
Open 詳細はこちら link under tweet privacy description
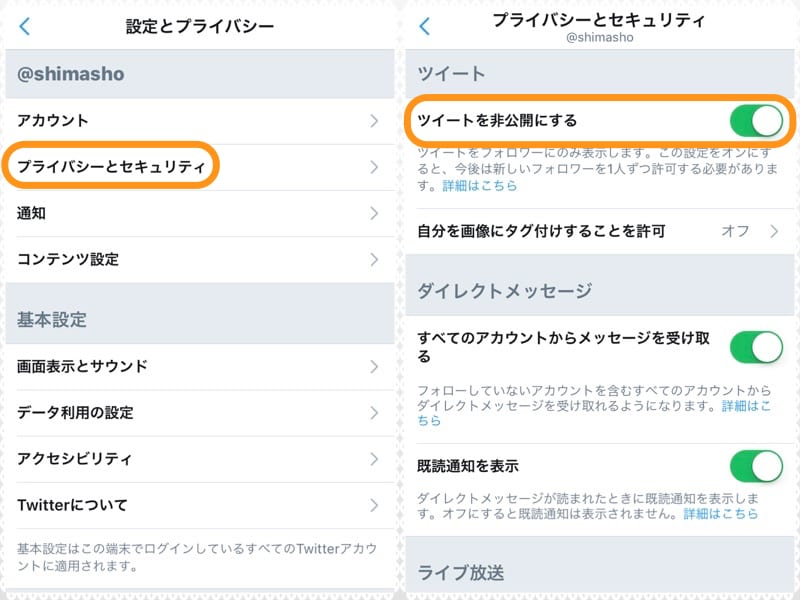(x=478, y=186)
